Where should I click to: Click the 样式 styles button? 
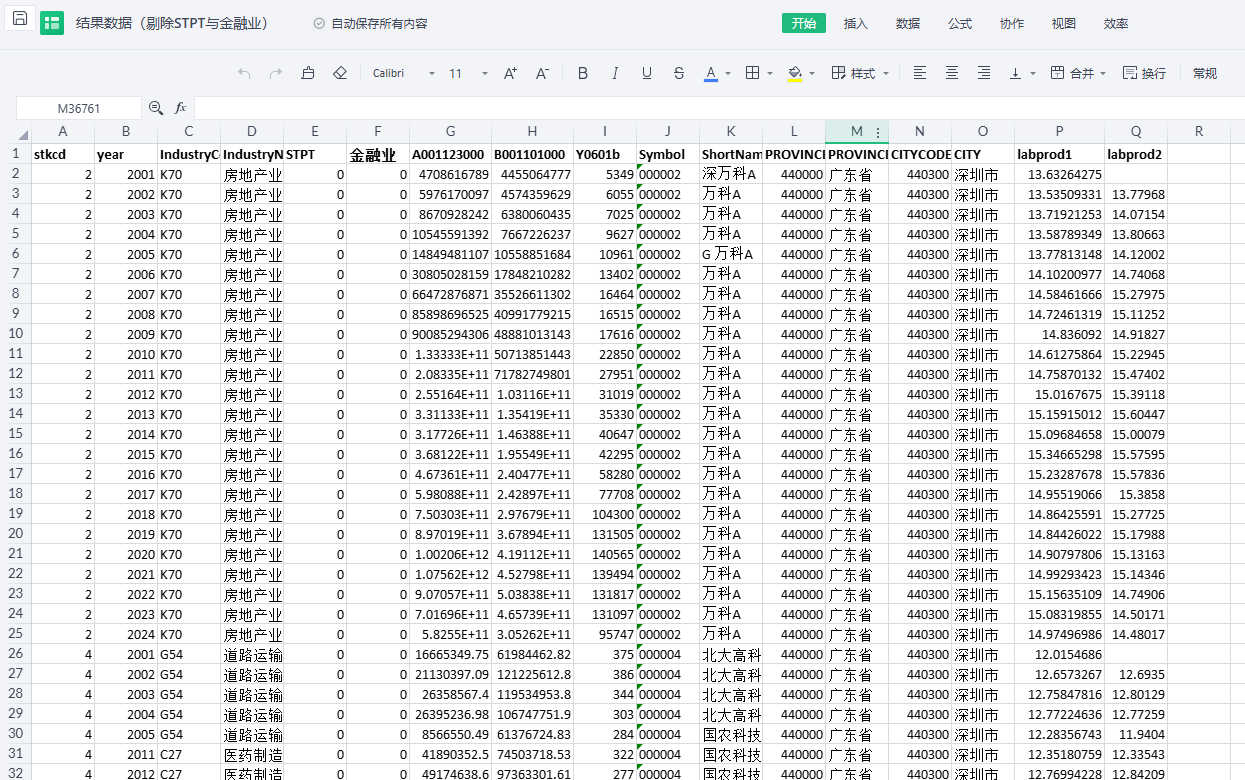854,73
